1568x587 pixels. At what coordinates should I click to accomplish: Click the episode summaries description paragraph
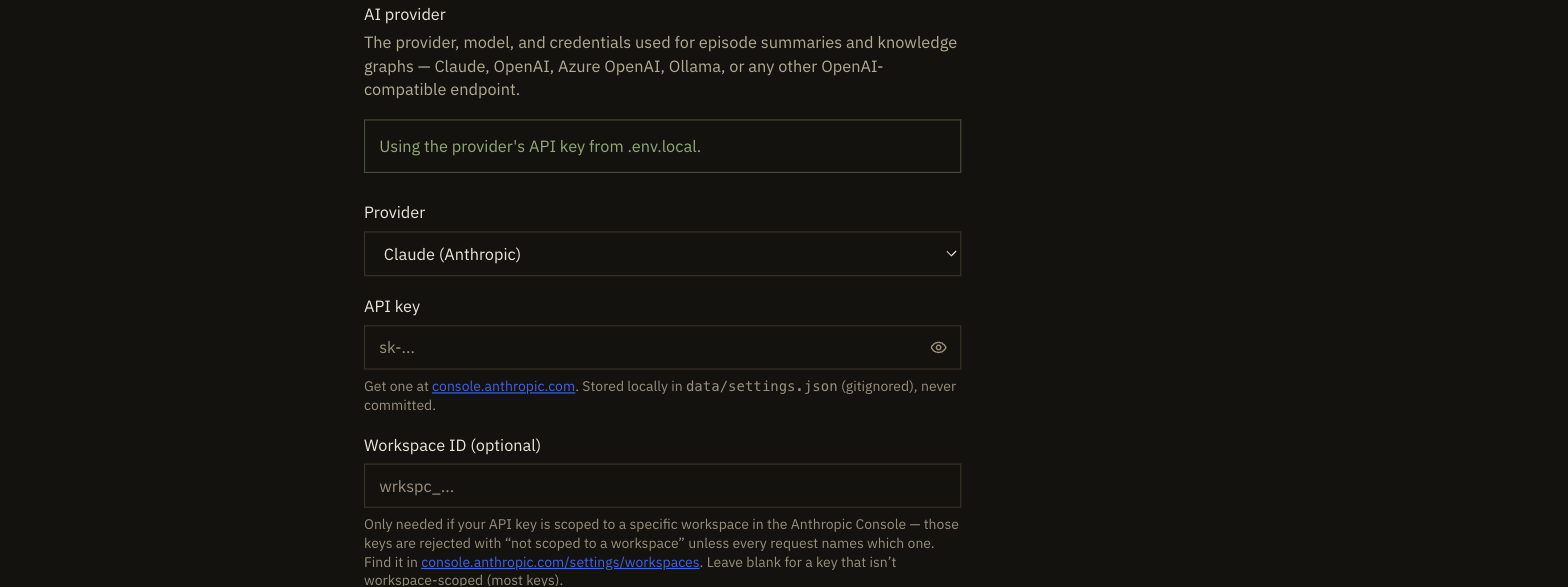click(660, 66)
